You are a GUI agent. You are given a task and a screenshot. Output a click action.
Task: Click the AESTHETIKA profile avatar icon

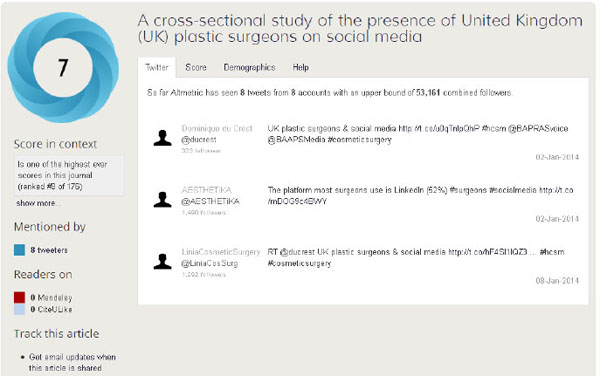point(163,200)
